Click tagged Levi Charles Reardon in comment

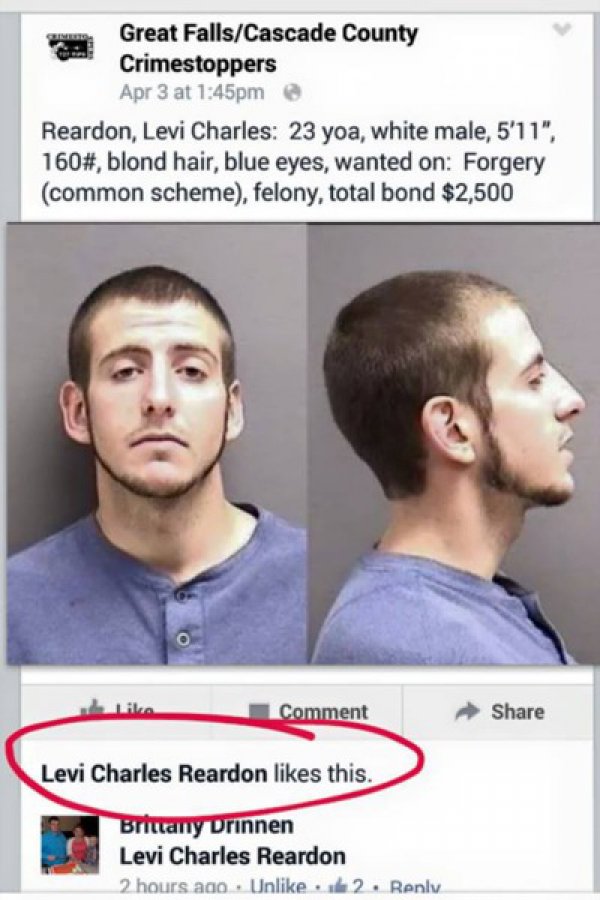click(233, 856)
